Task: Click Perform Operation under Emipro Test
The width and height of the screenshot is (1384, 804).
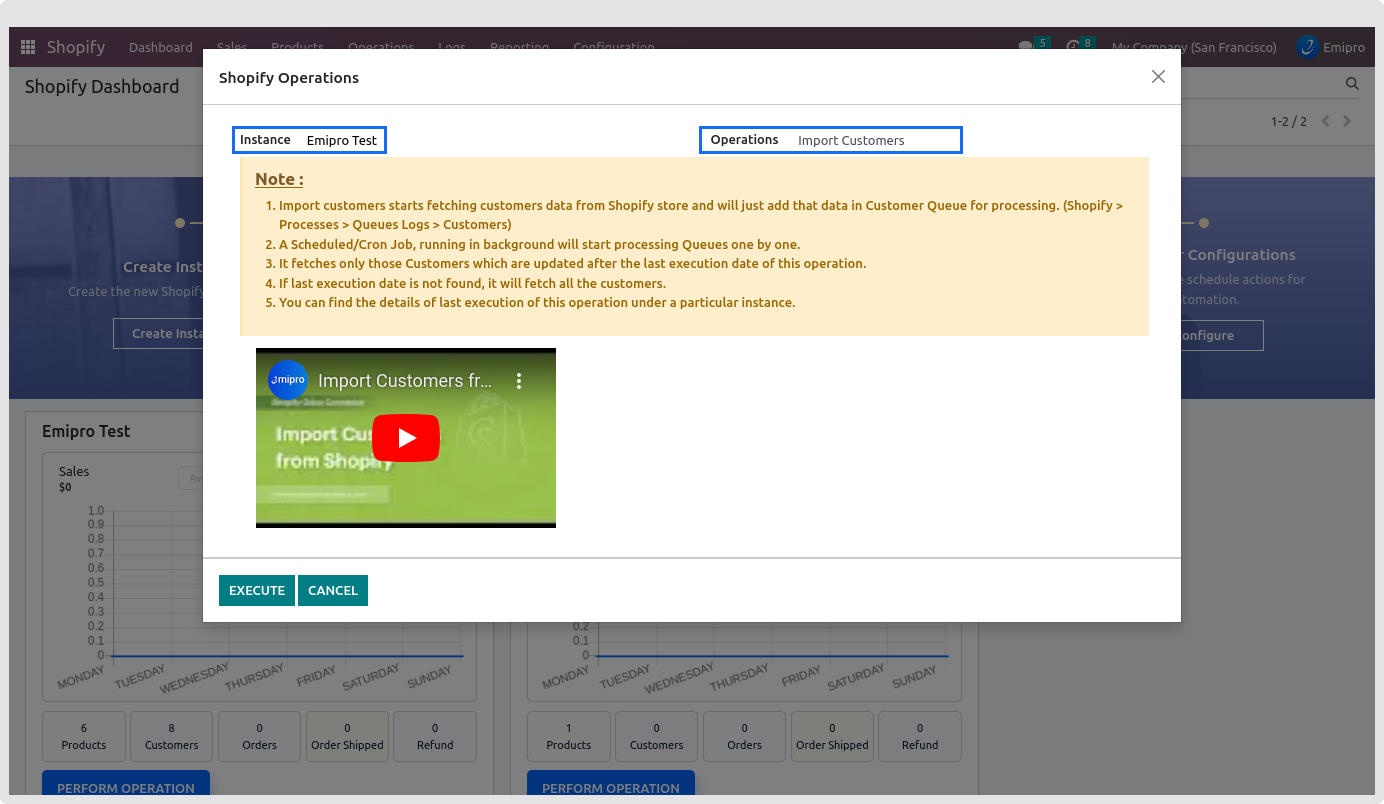Action: [126, 784]
